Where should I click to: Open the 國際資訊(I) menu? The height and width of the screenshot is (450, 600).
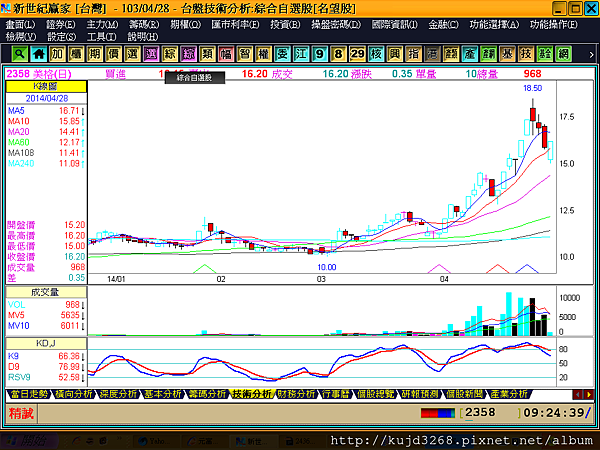[395, 25]
